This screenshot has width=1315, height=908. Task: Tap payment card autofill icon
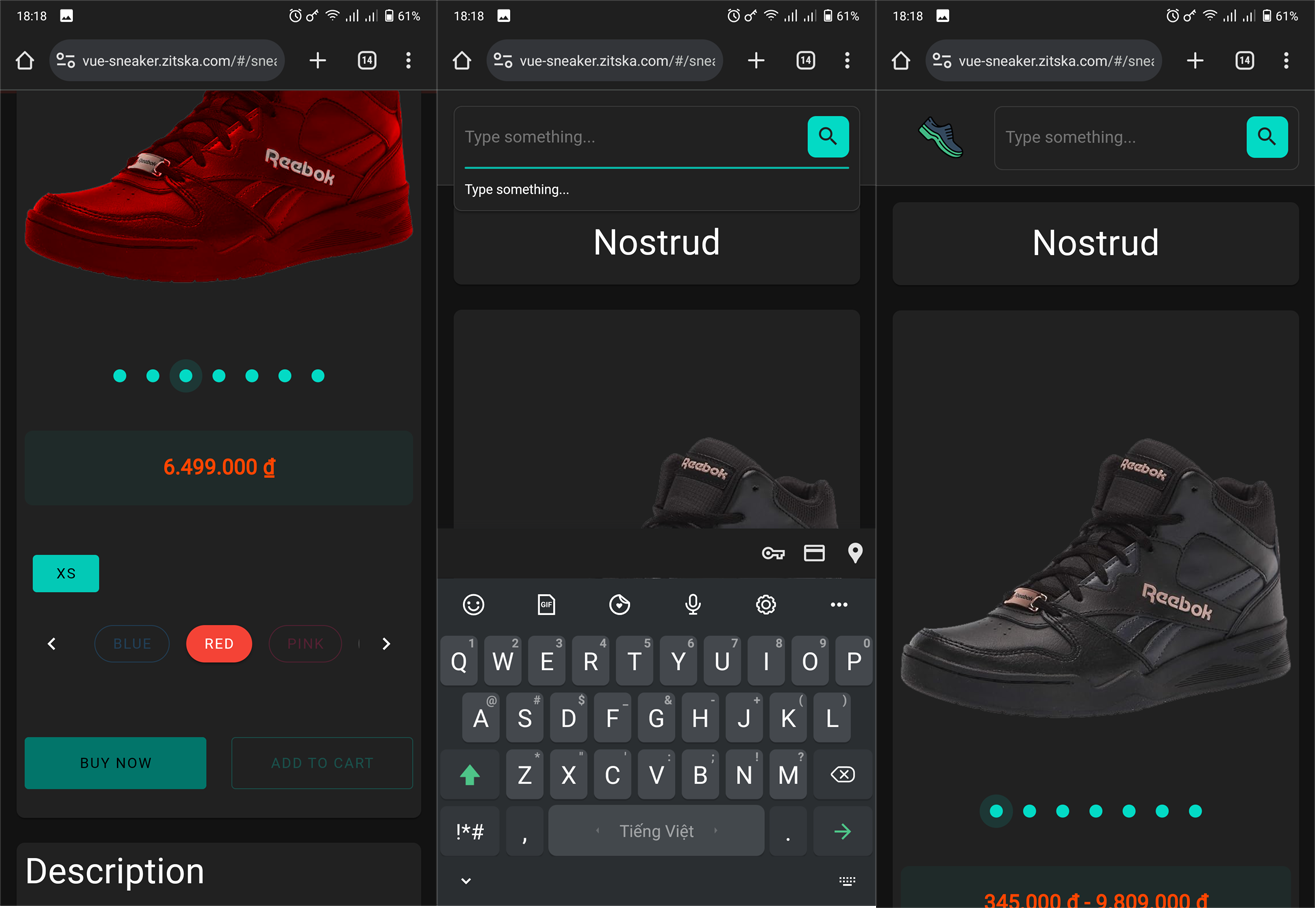(814, 553)
